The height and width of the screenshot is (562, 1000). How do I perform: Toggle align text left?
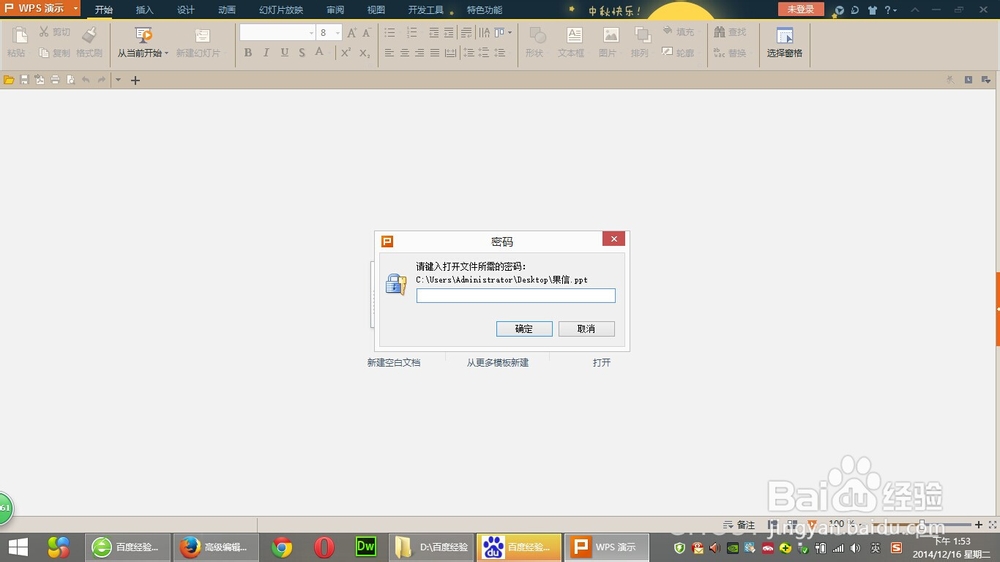tap(389, 53)
